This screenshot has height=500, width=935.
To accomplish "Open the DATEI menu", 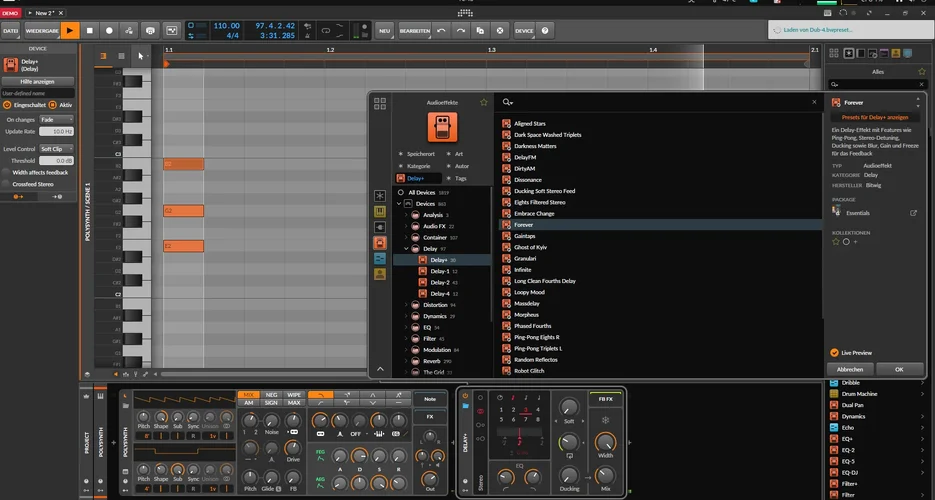I will click(10, 31).
